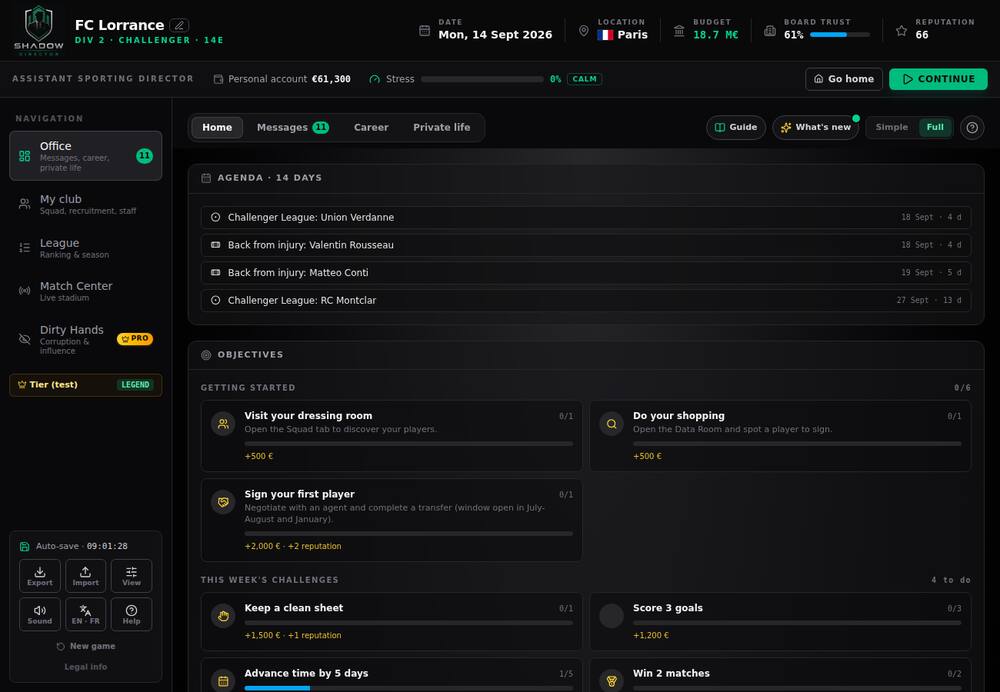The image size is (1000, 692).
Task: Click the Import save icon button
Action: pos(85,576)
